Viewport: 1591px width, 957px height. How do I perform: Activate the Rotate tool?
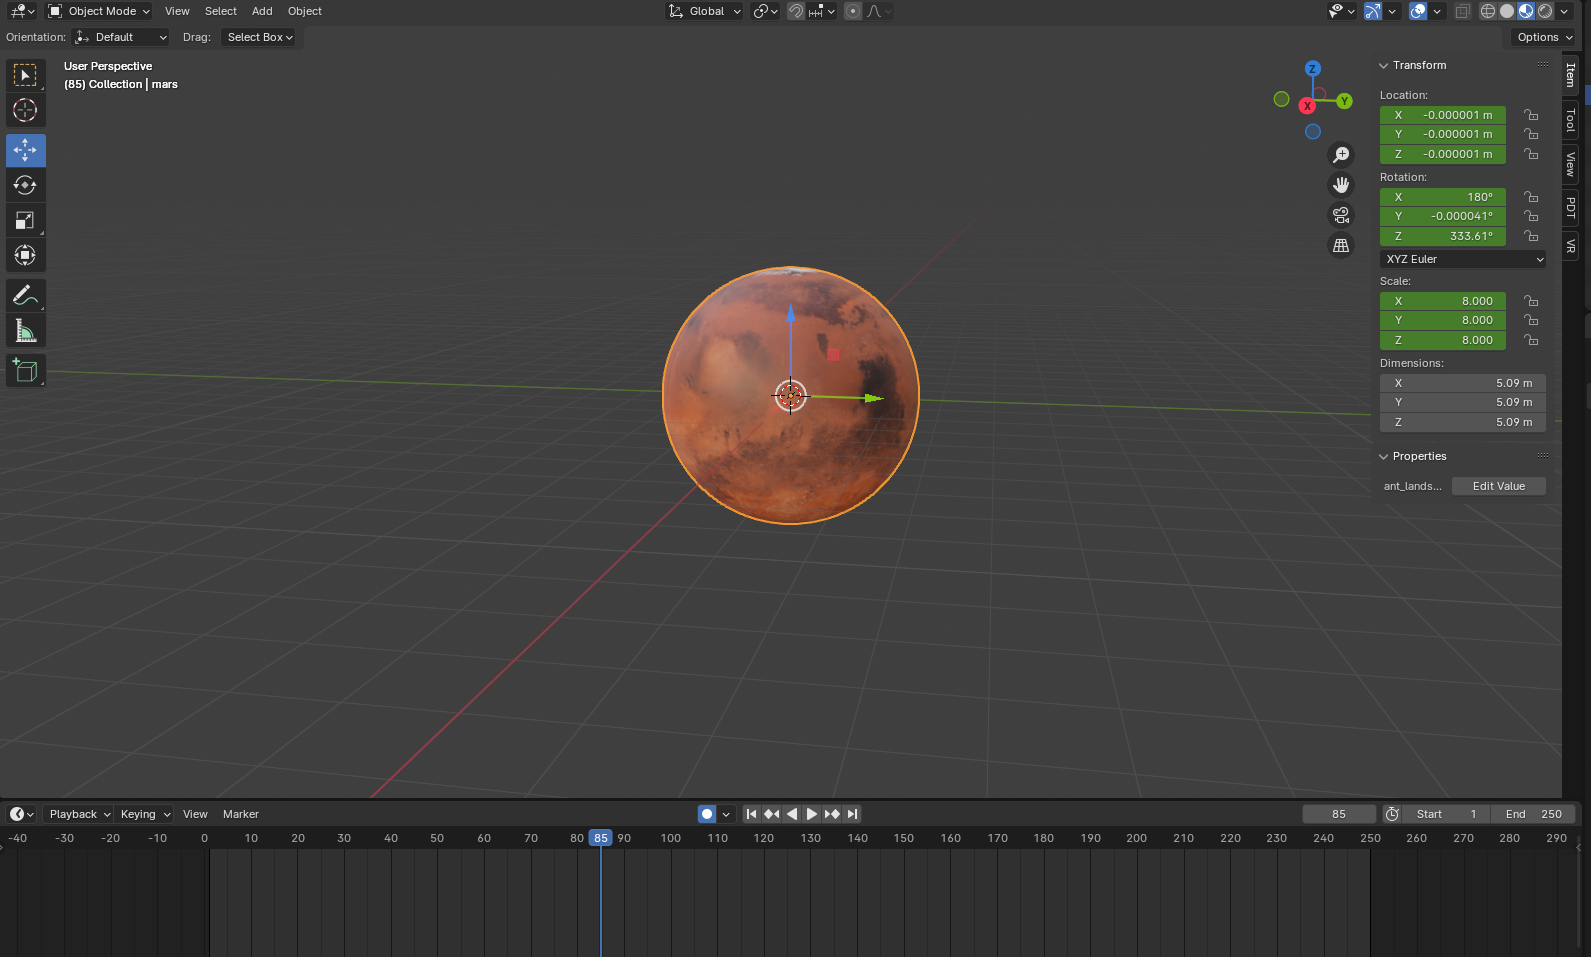25,185
